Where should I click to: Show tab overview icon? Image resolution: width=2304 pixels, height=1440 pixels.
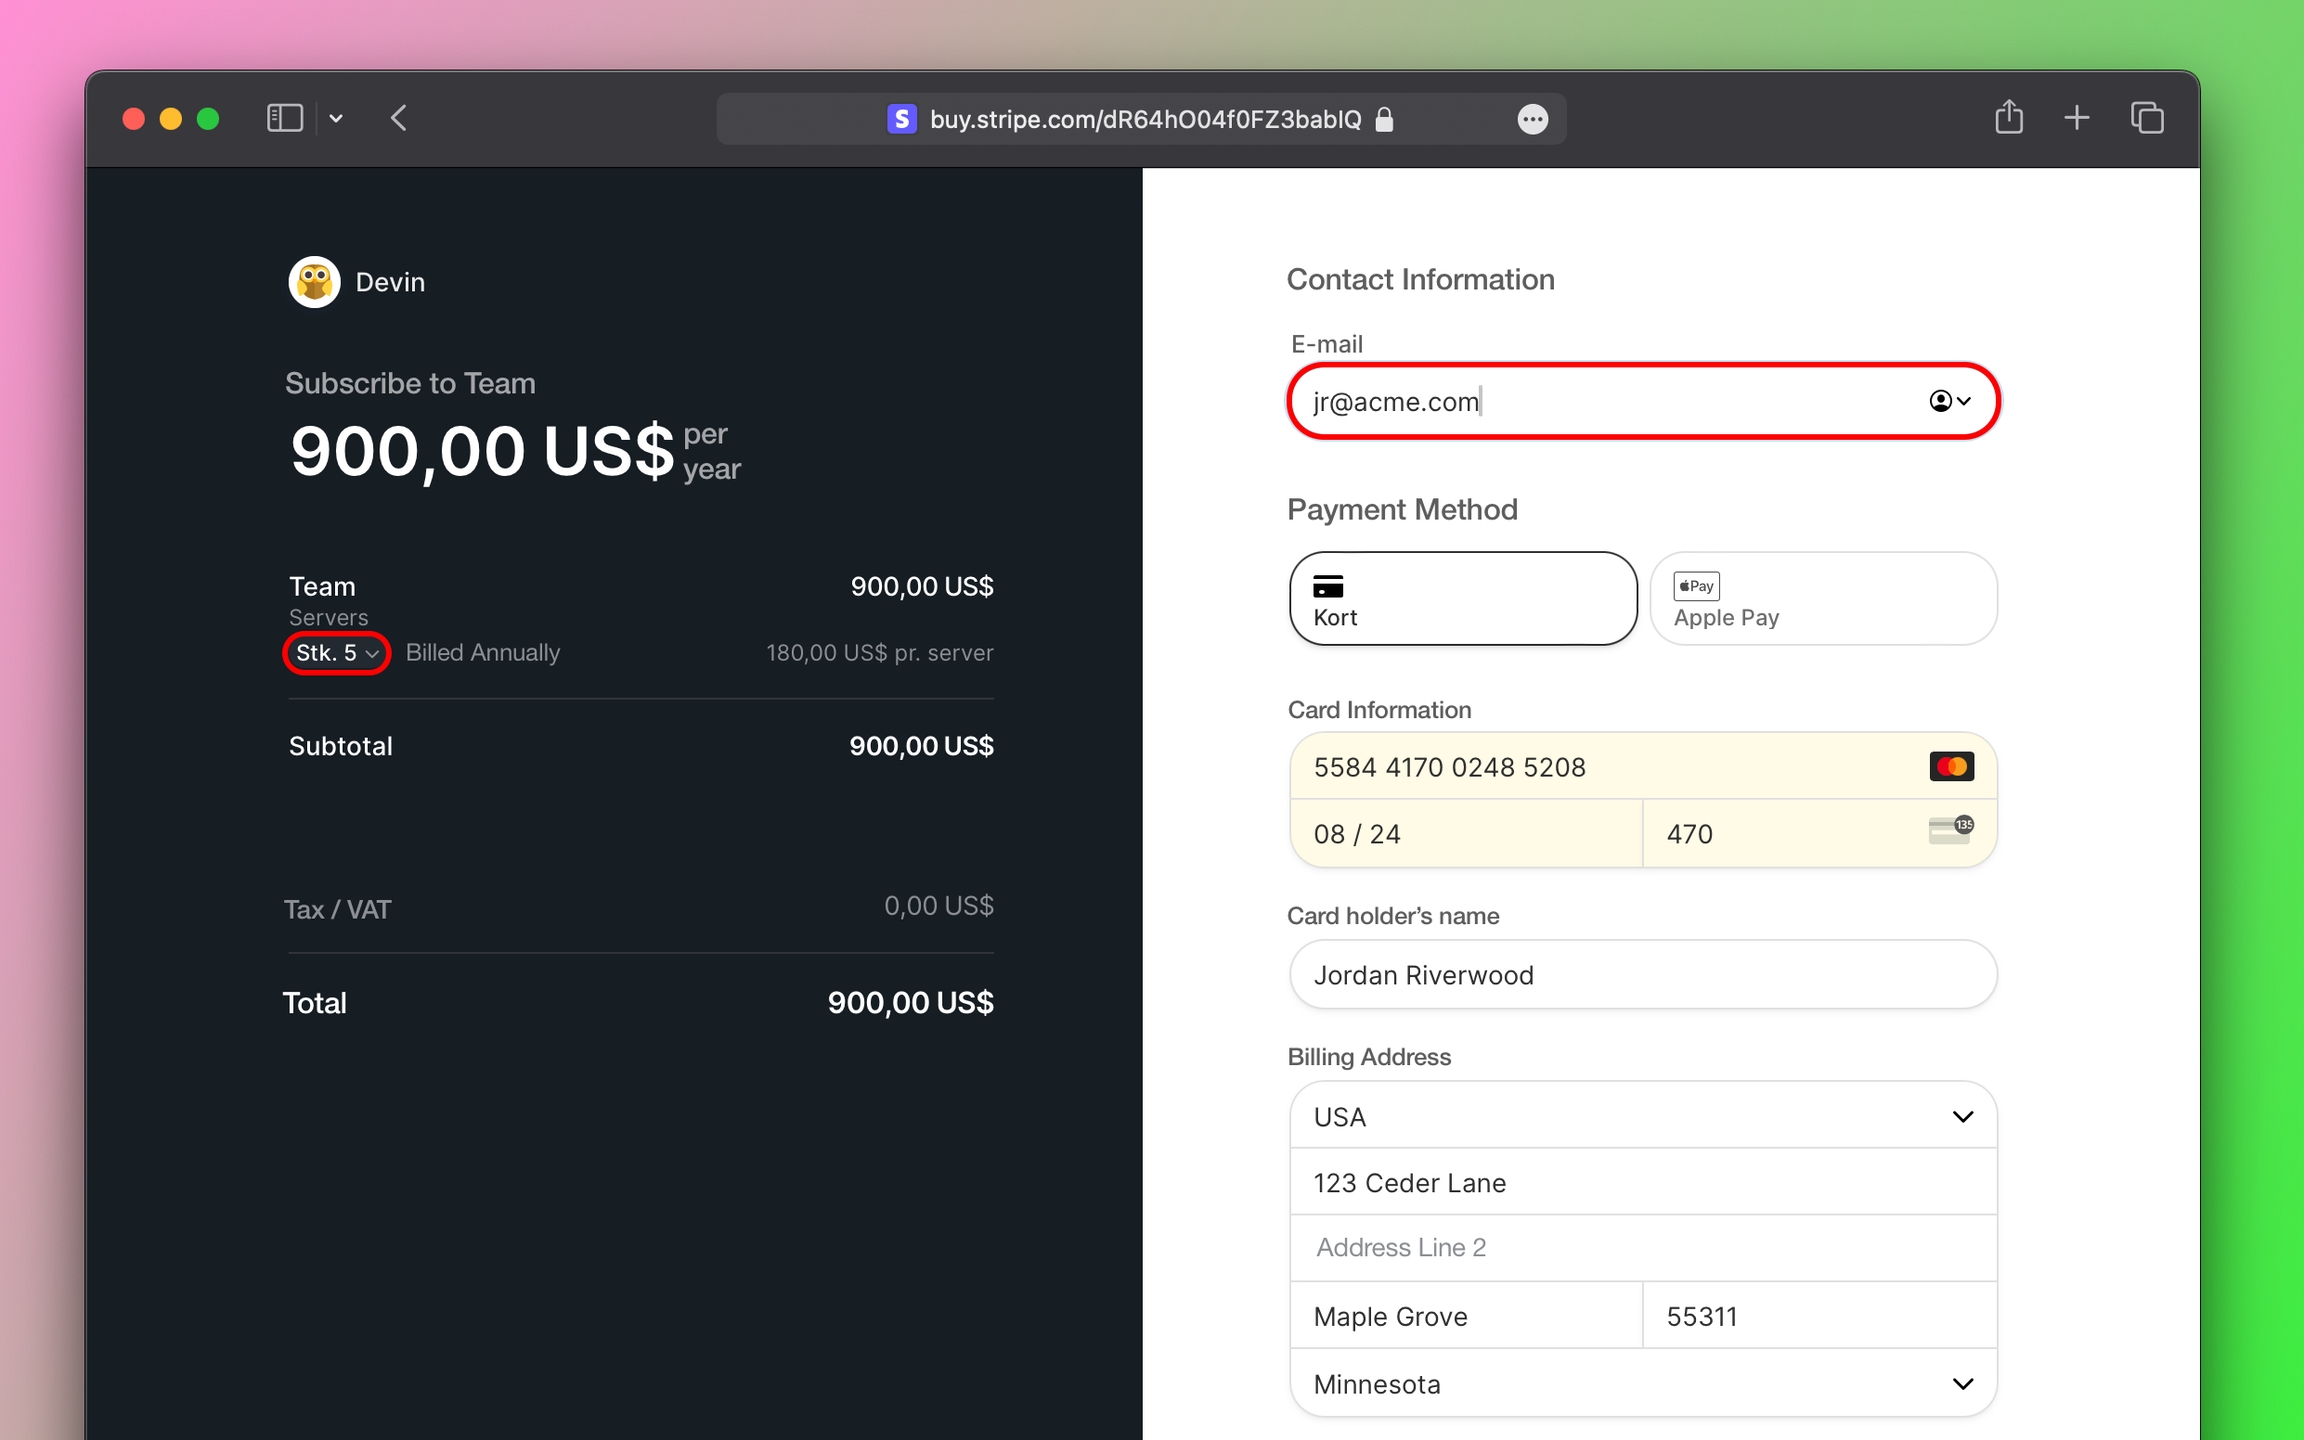click(2146, 118)
